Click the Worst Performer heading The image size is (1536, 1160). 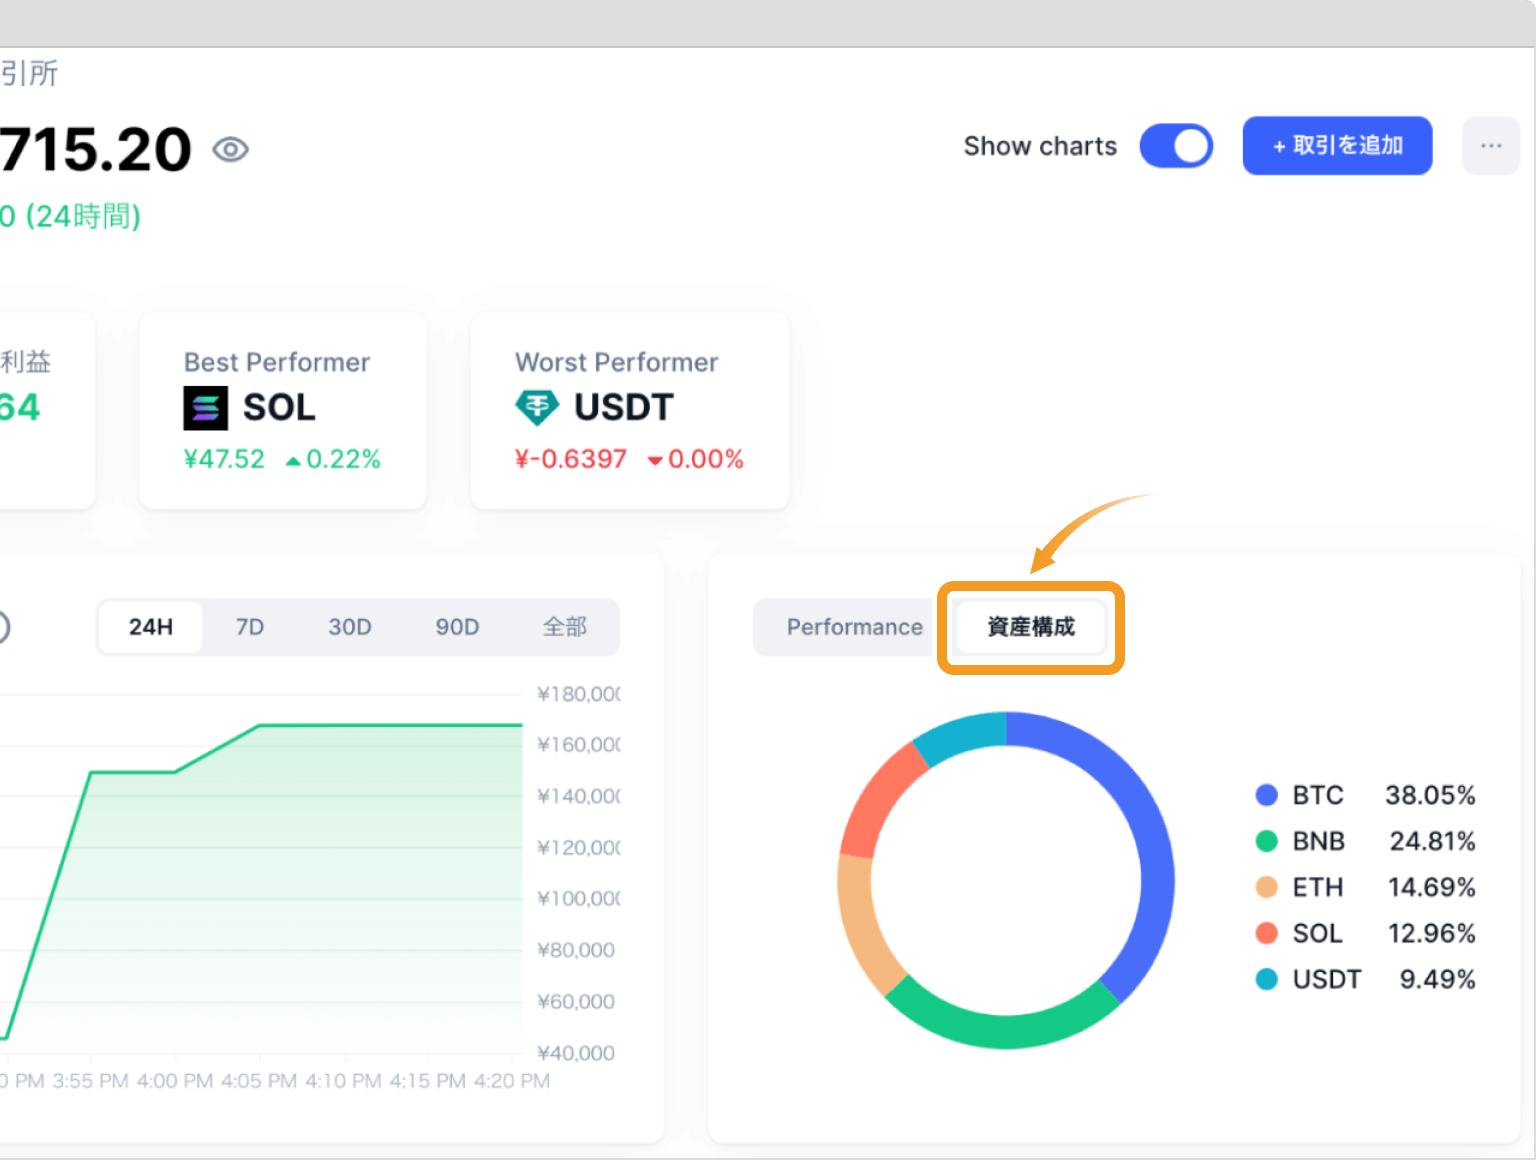pos(617,362)
